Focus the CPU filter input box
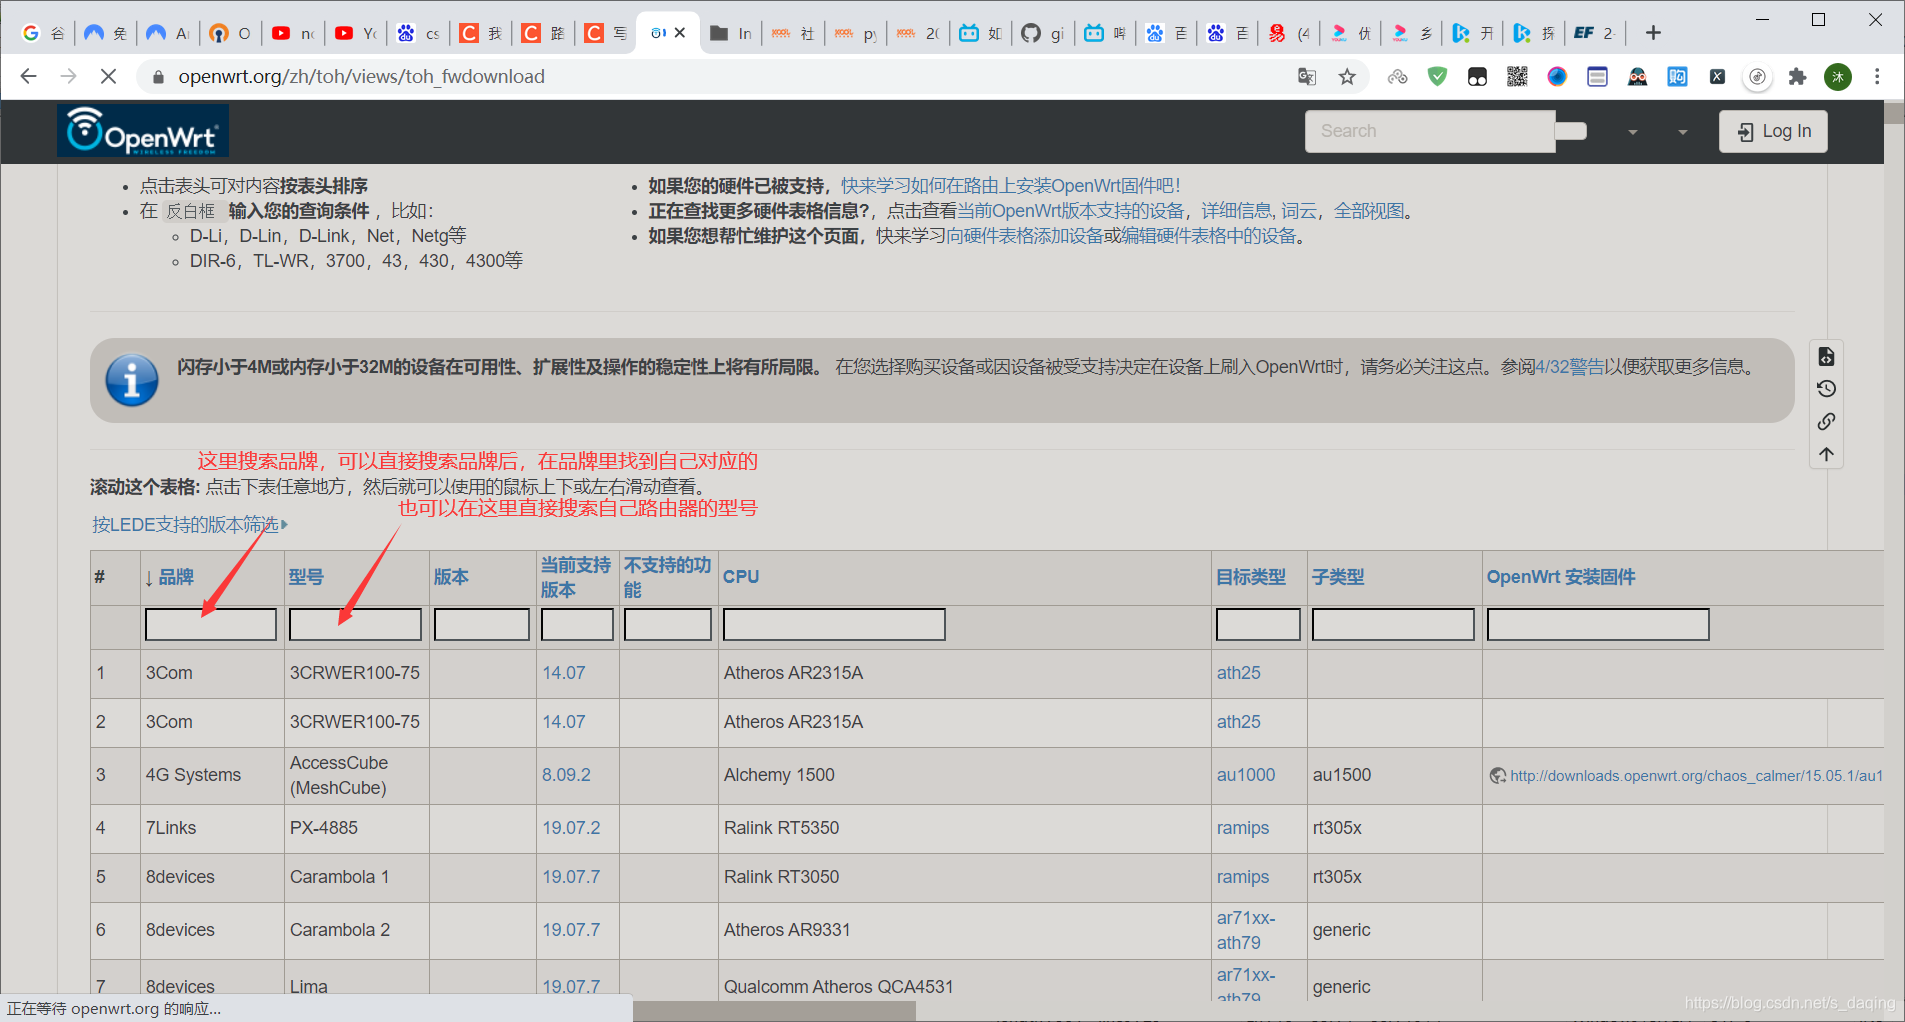This screenshot has height=1022, width=1905. 834,625
